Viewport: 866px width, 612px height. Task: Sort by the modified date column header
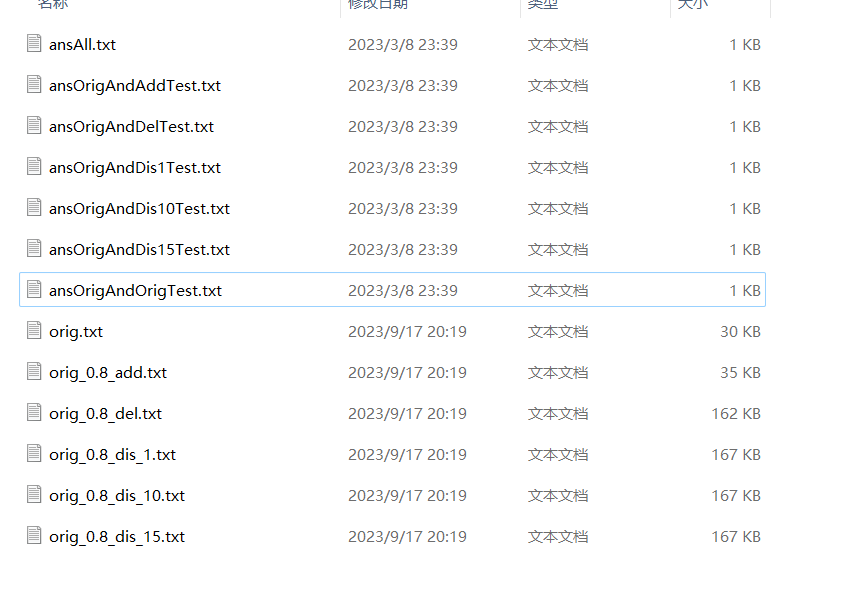tap(378, 4)
